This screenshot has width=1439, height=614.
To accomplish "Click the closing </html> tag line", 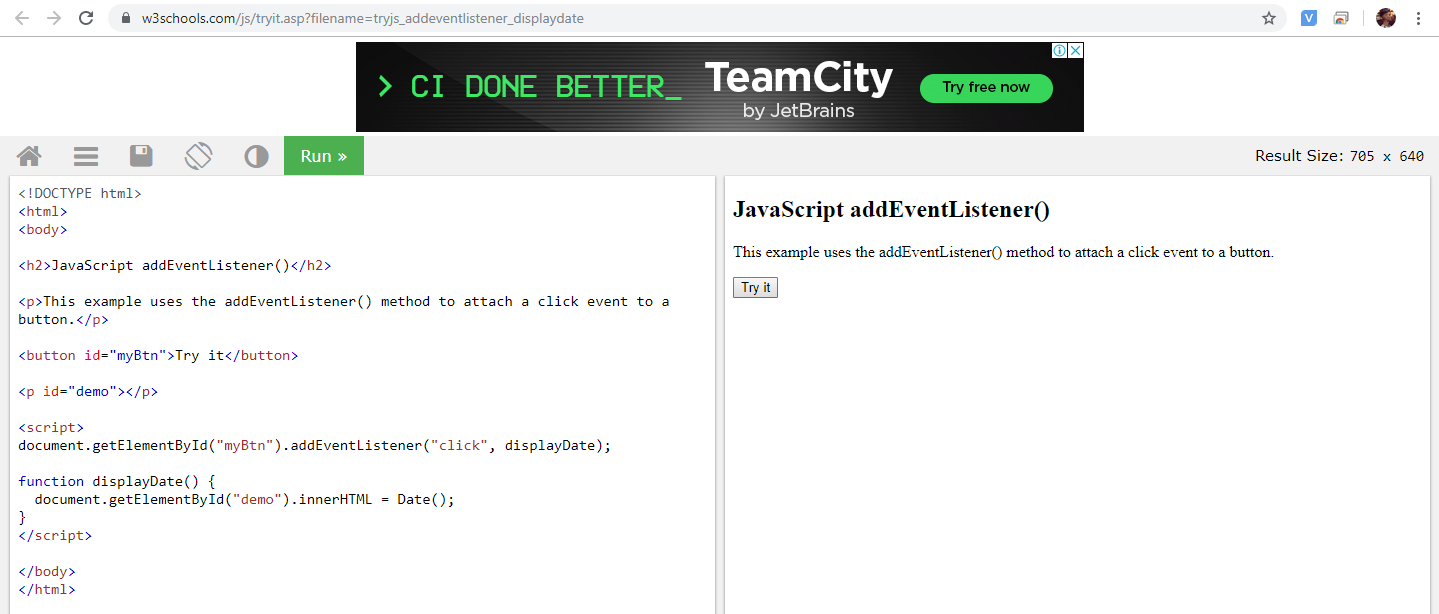I will (x=47, y=590).
